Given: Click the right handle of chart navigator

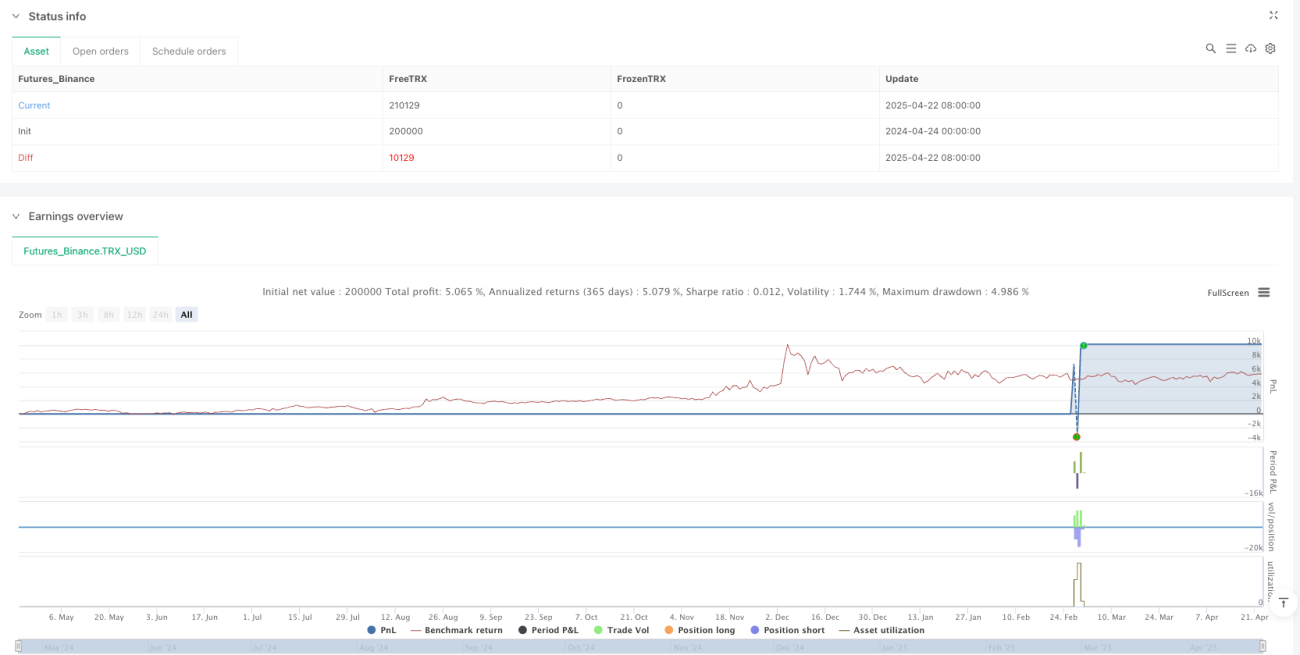Looking at the screenshot, I should 1265,647.
